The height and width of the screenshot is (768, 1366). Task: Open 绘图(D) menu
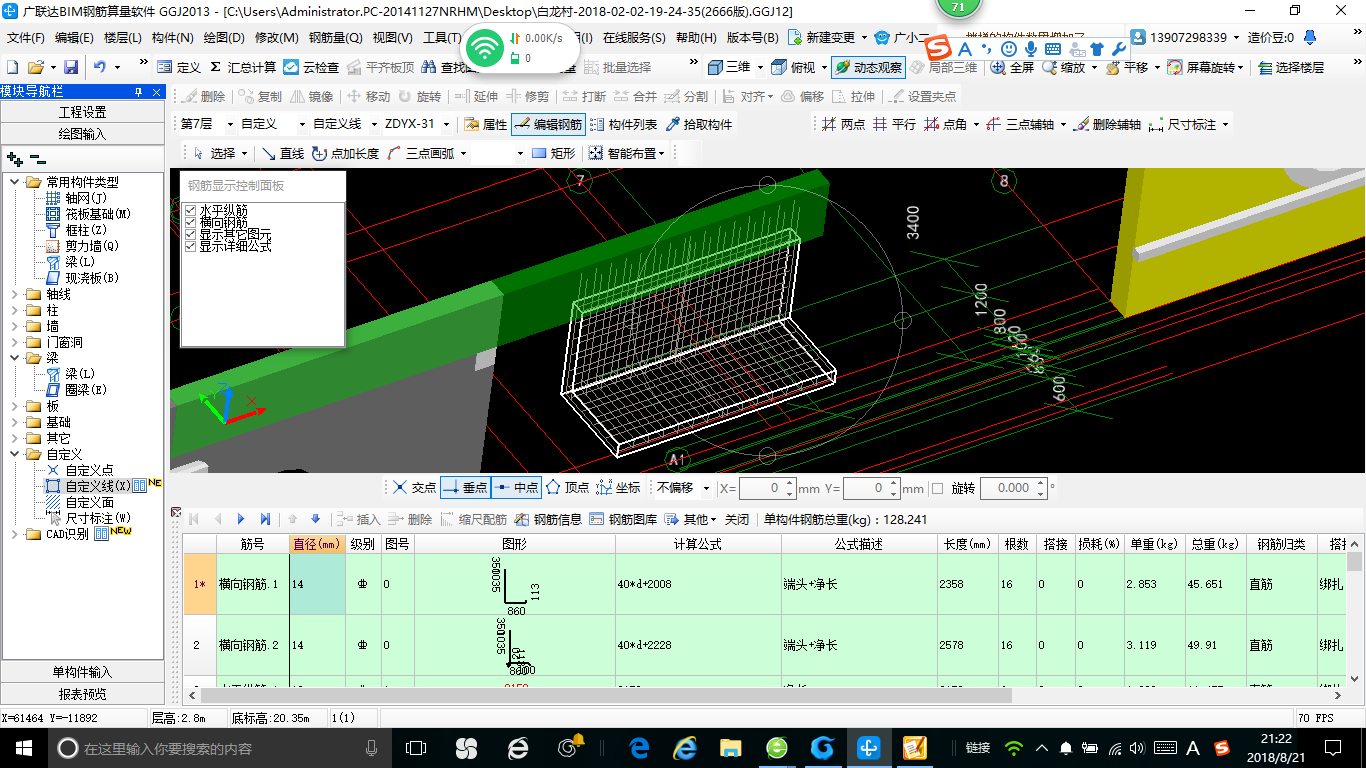[223, 37]
